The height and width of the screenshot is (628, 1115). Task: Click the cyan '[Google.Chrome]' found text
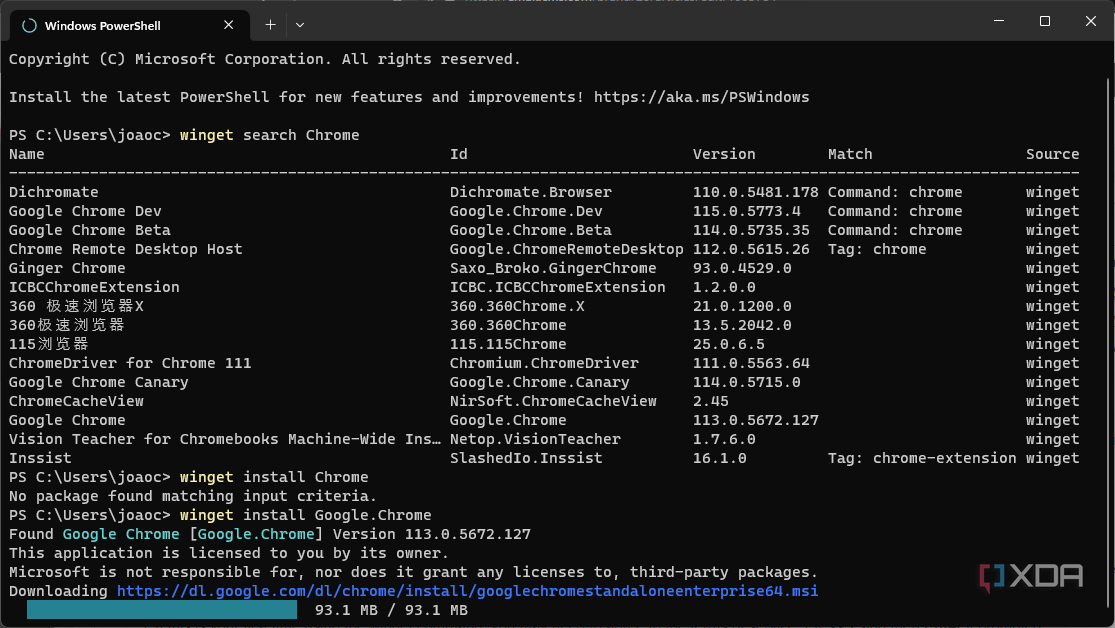point(256,534)
